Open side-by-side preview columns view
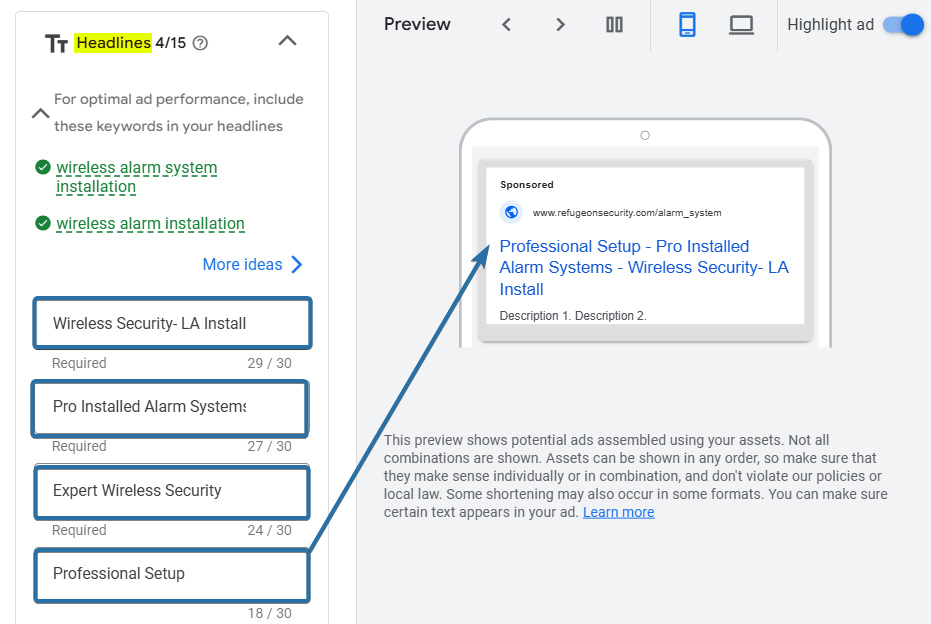 point(615,25)
